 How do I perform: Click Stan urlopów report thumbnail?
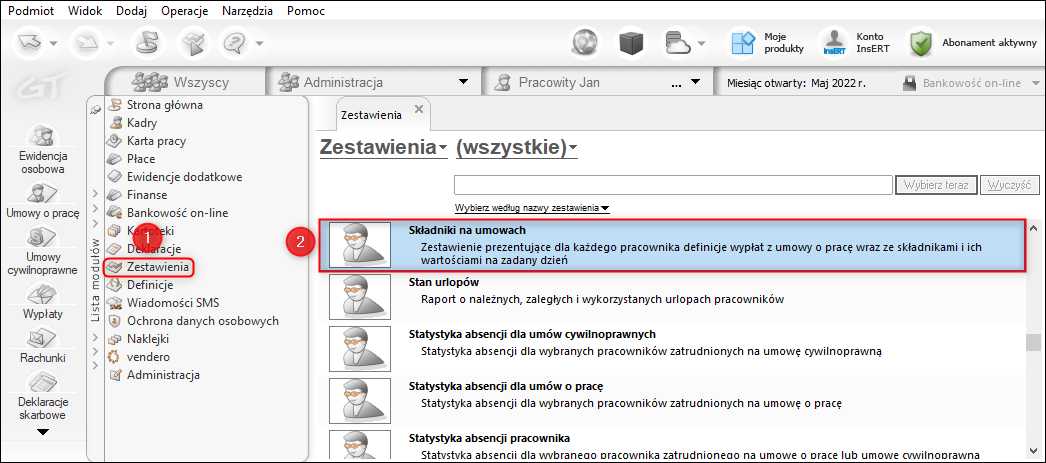pyautogui.click(x=360, y=298)
